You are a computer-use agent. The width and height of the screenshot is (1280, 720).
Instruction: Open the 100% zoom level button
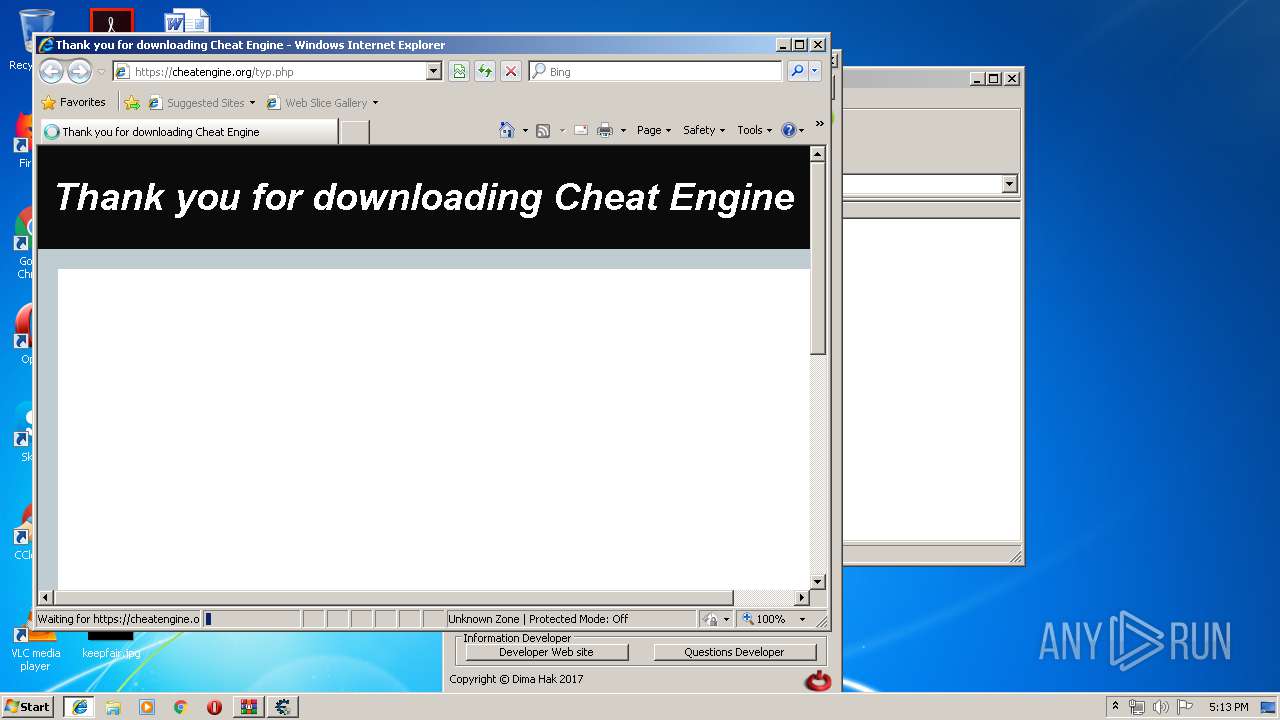click(764, 619)
